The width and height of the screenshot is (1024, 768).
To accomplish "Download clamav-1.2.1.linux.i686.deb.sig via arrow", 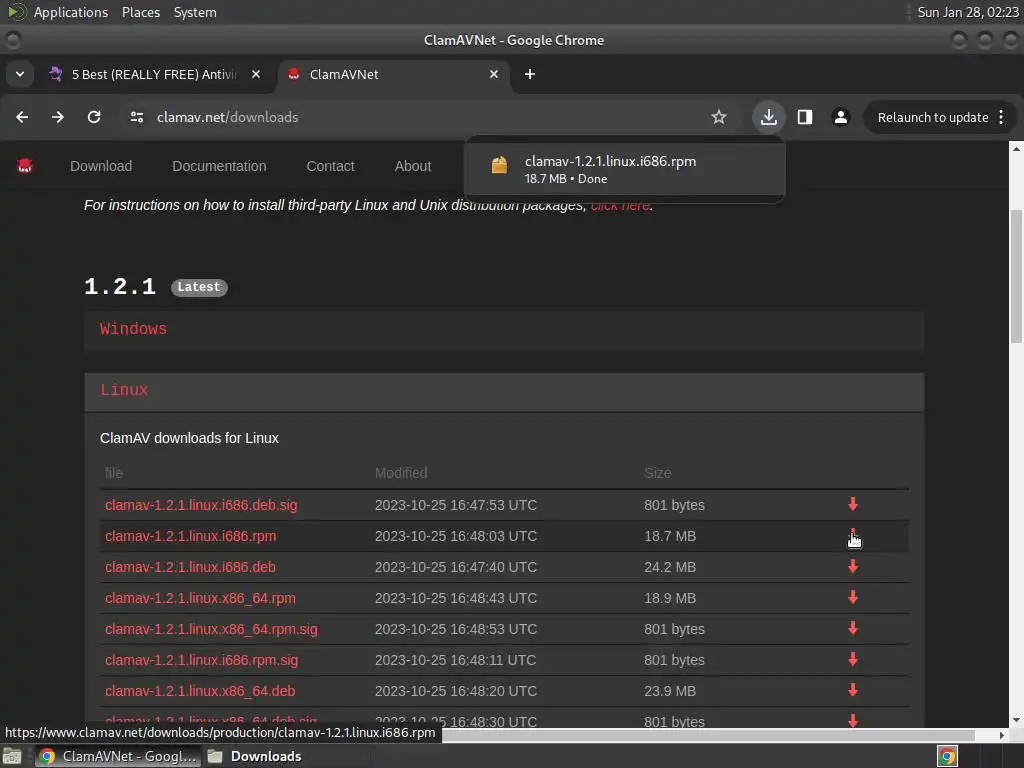I will tap(853, 504).
